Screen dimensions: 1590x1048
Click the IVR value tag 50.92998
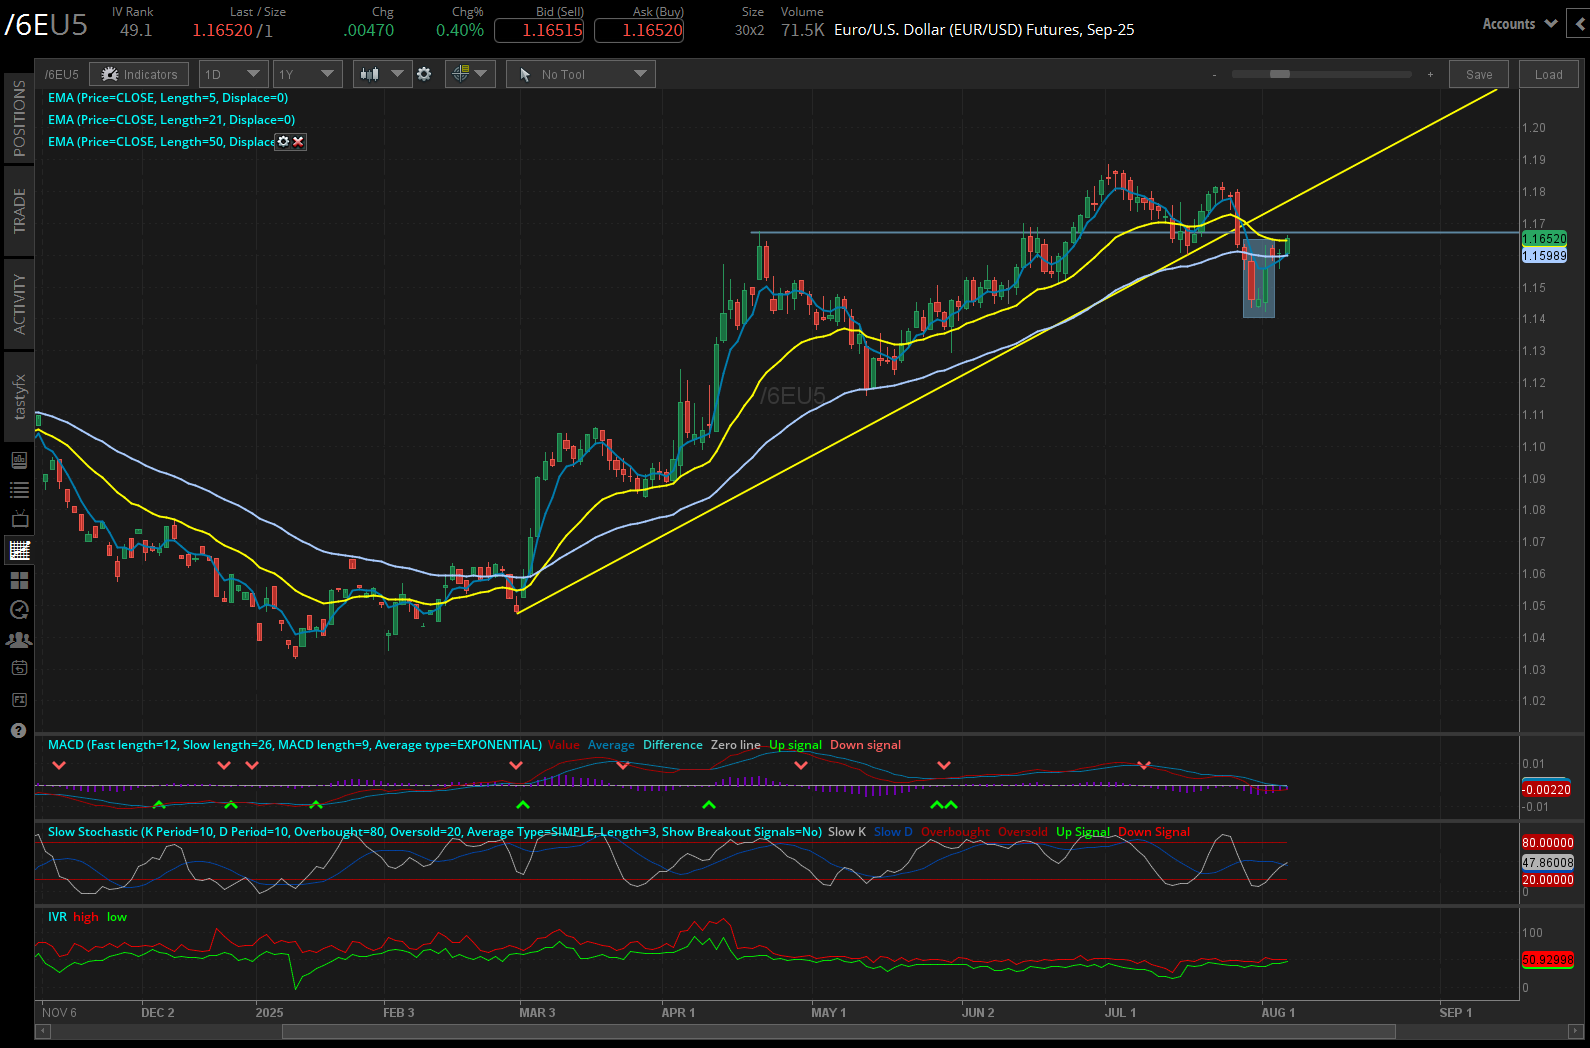(1547, 959)
